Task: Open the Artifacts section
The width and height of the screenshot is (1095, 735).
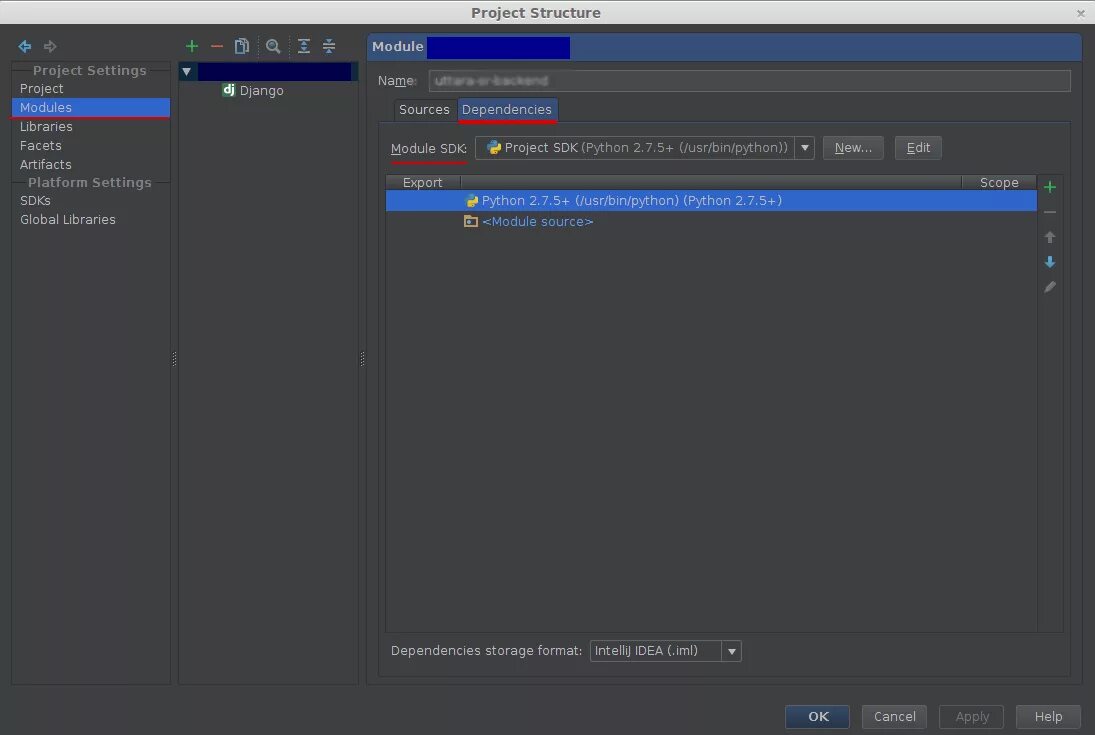Action: click(x=45, y=164)
